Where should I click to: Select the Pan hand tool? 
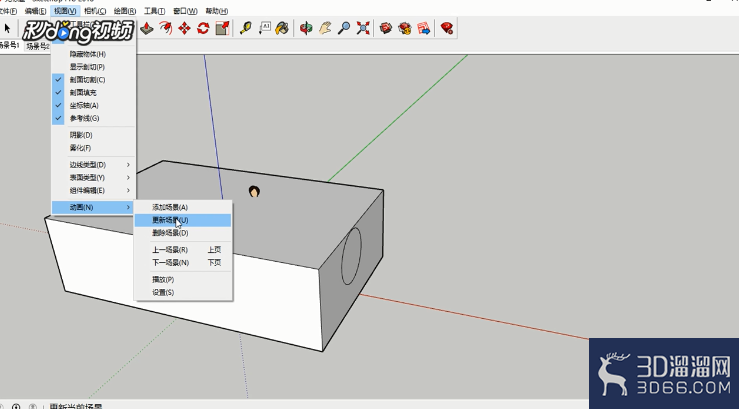click(x=325, y=28)
